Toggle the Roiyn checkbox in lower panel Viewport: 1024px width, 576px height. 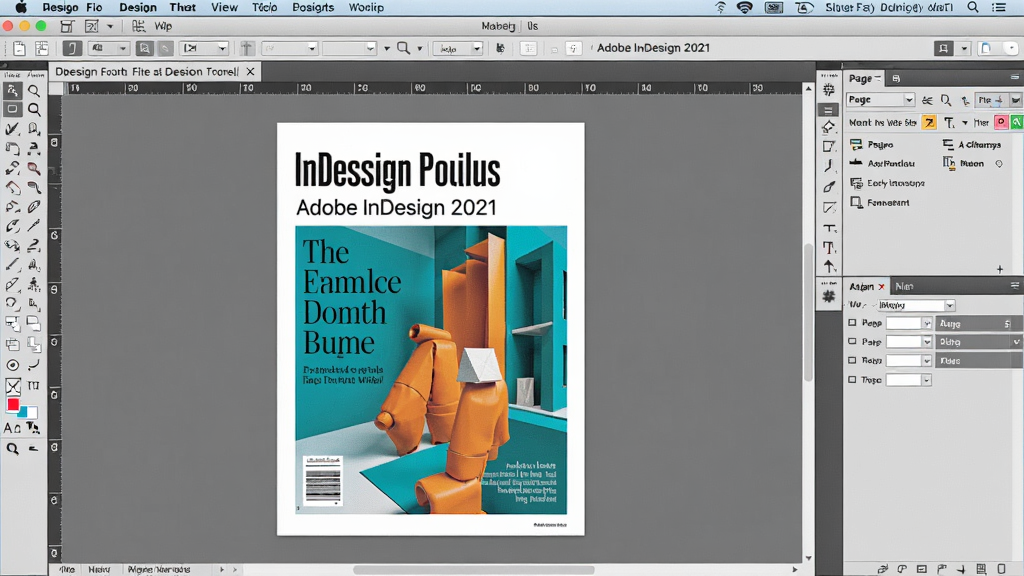click(852, 360)
